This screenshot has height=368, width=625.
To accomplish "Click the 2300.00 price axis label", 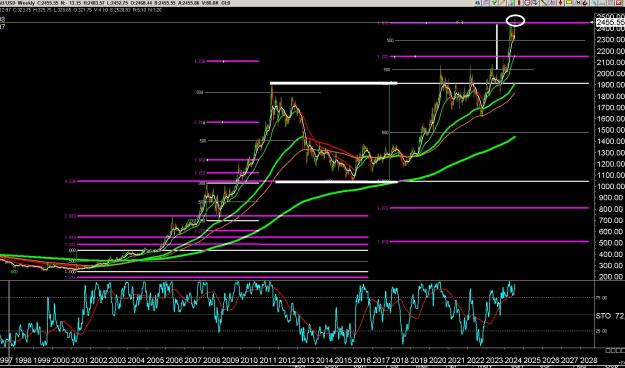I will [x=610, y=40].
